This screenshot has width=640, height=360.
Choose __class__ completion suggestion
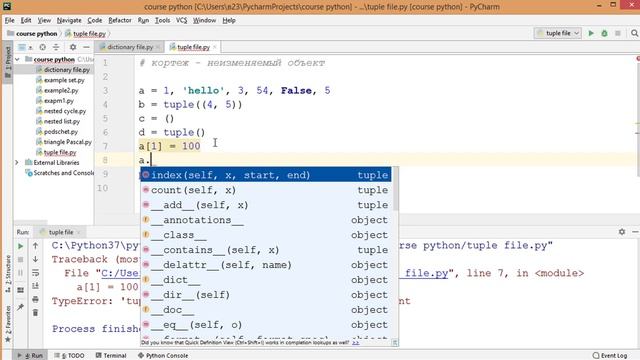266,235
